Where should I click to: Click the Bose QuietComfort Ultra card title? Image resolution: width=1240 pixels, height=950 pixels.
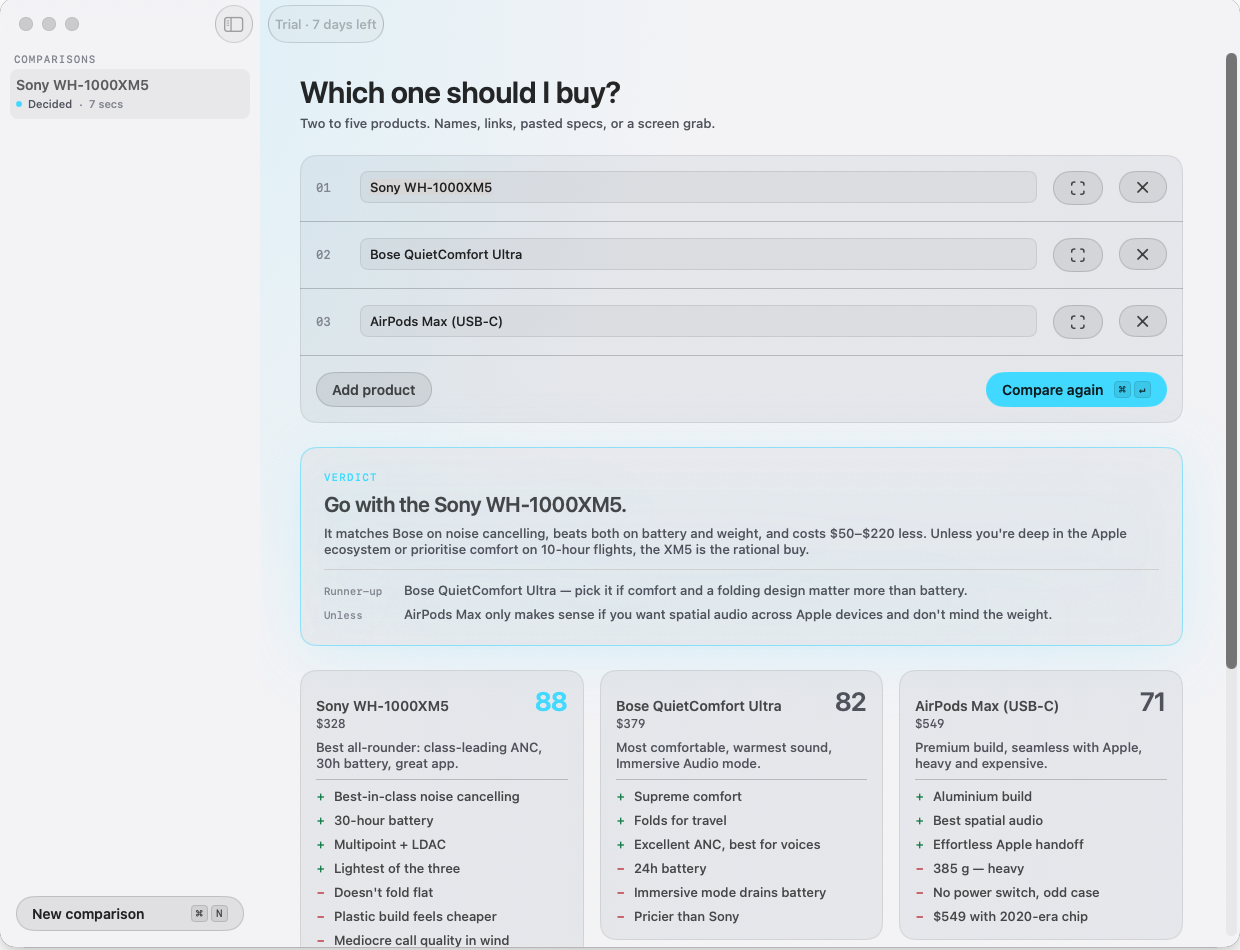[x=699, y=706]
